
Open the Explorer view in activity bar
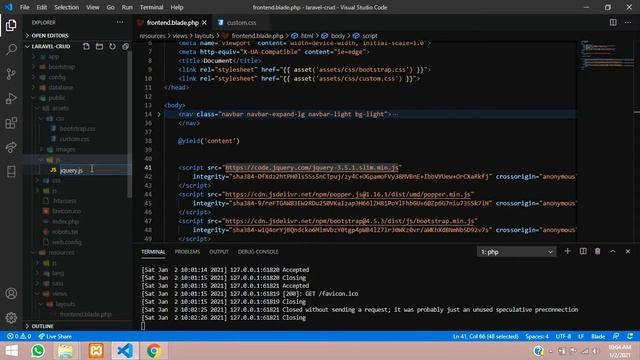[x=11, y=25]
